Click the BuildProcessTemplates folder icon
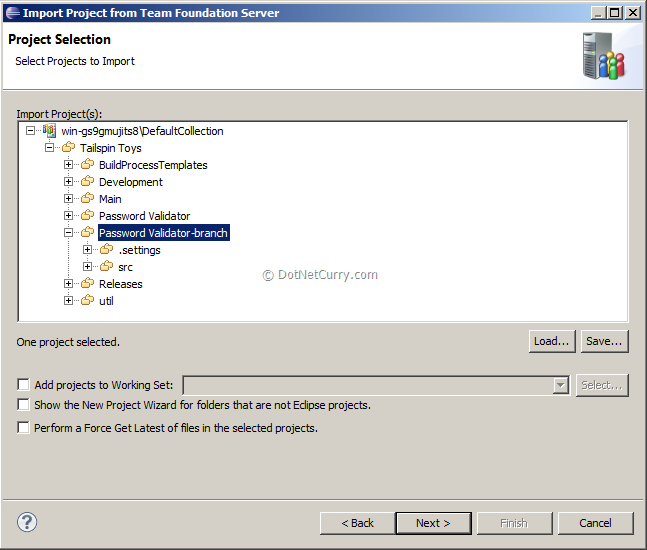The width and height of the screenshot is (647, 550). click(x=87, y=164)
